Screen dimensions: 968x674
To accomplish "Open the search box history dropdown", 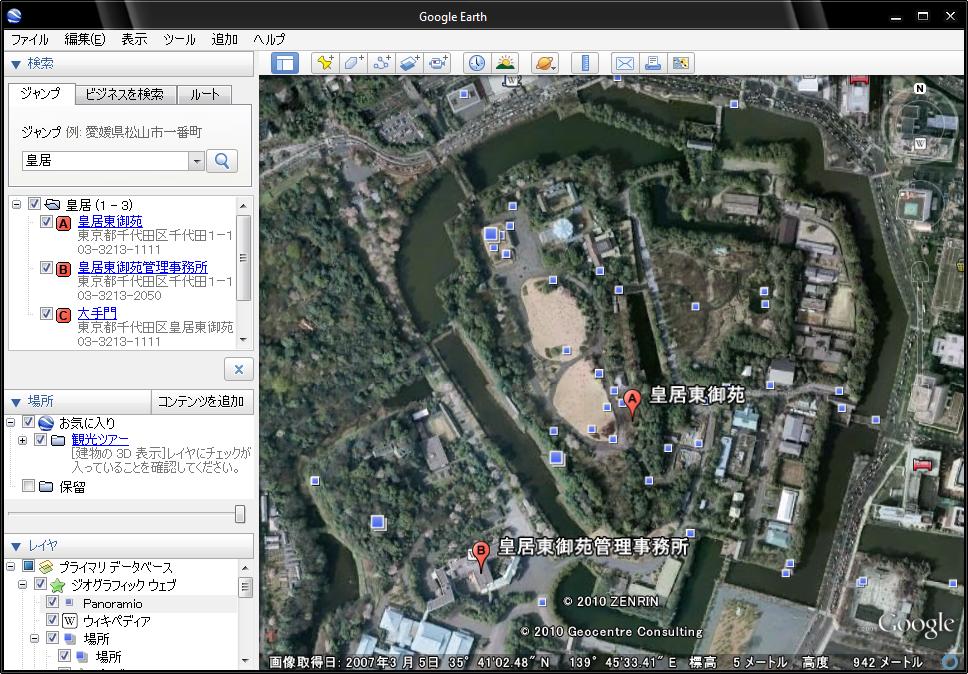I will tap(196, 161).
